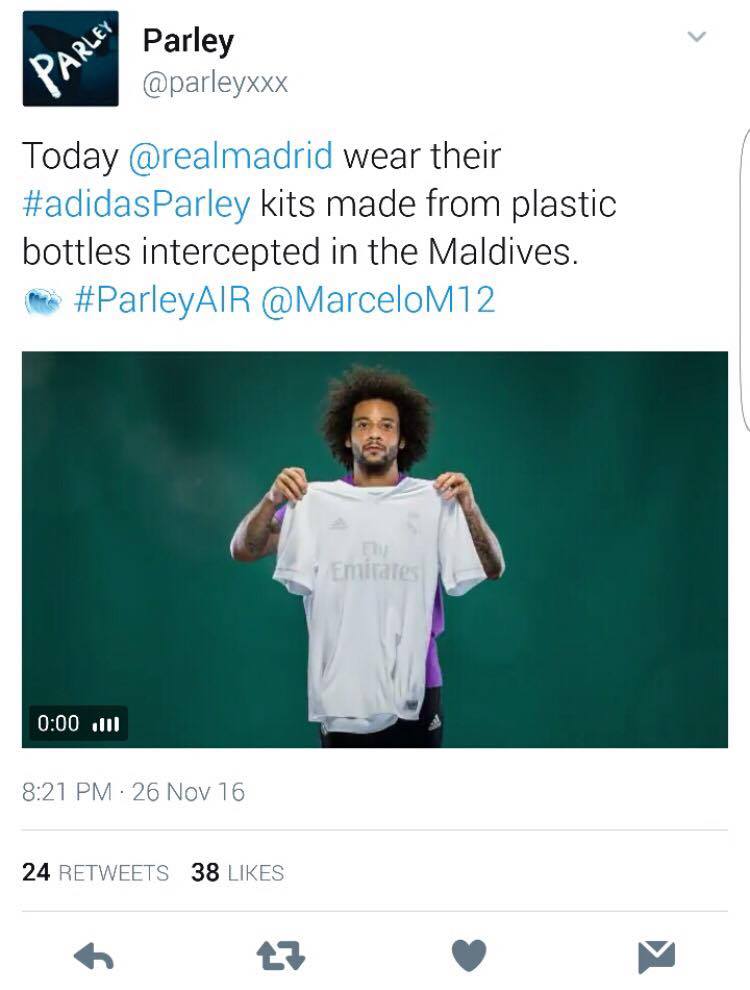The width and height of the screenshot is (750, 990).
Task: Open the #adidasParley hashtag
Action: point(136,204)
